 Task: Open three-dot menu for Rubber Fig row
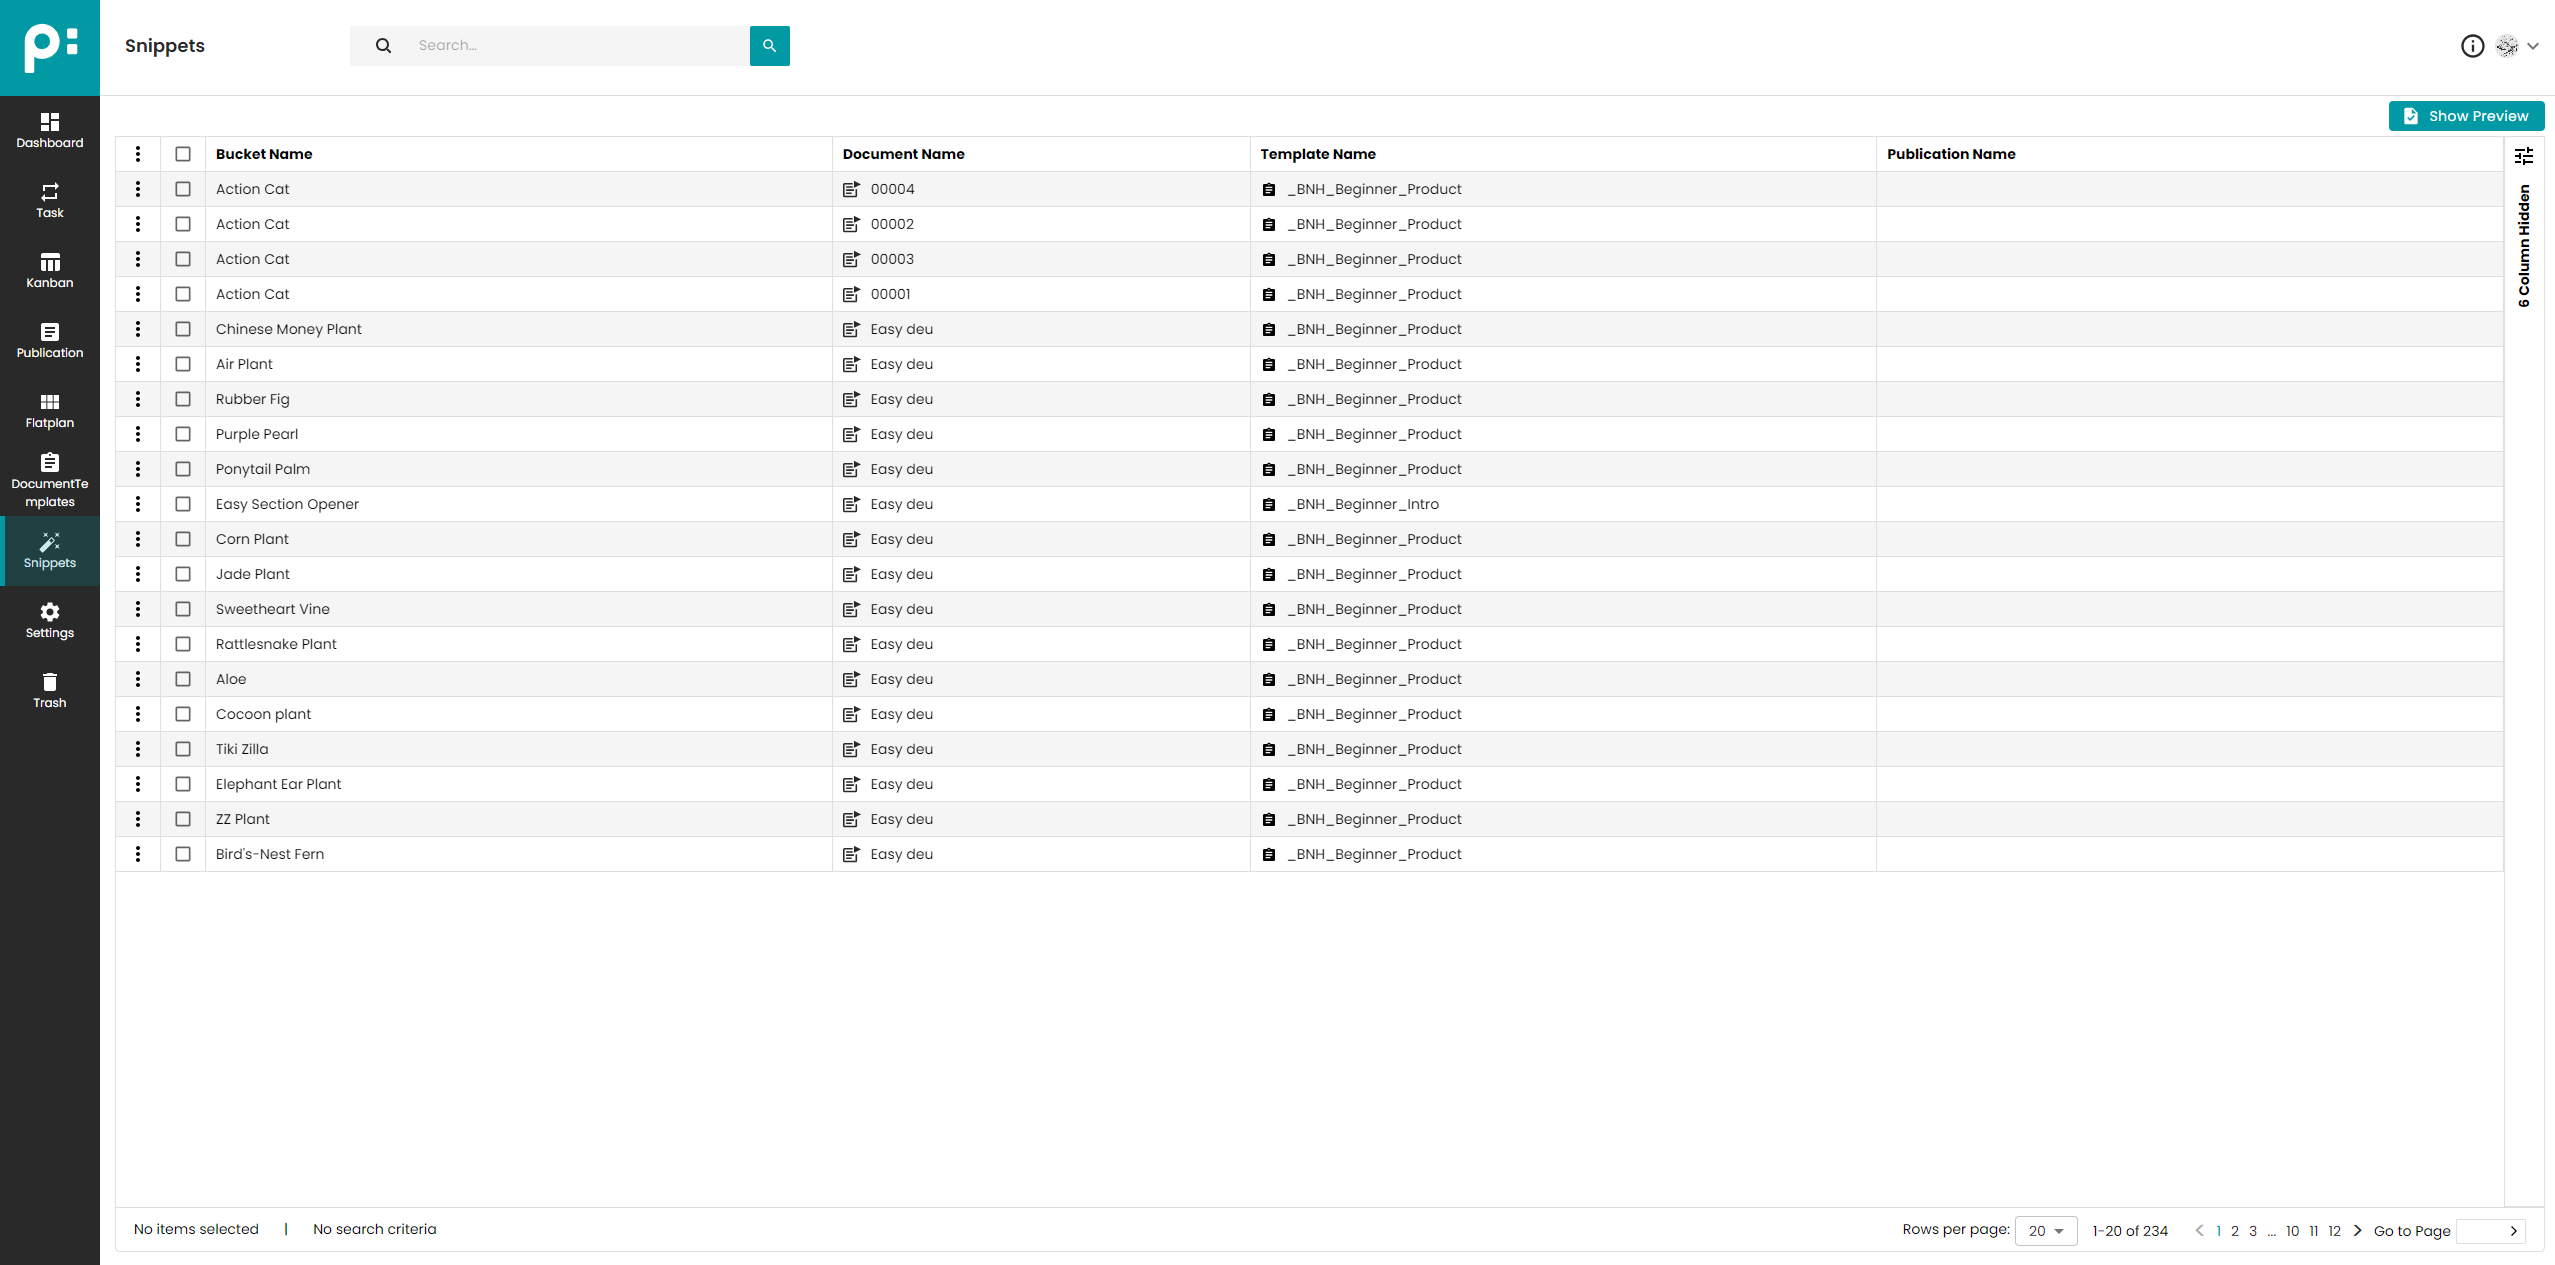click(x=138, y=399)
